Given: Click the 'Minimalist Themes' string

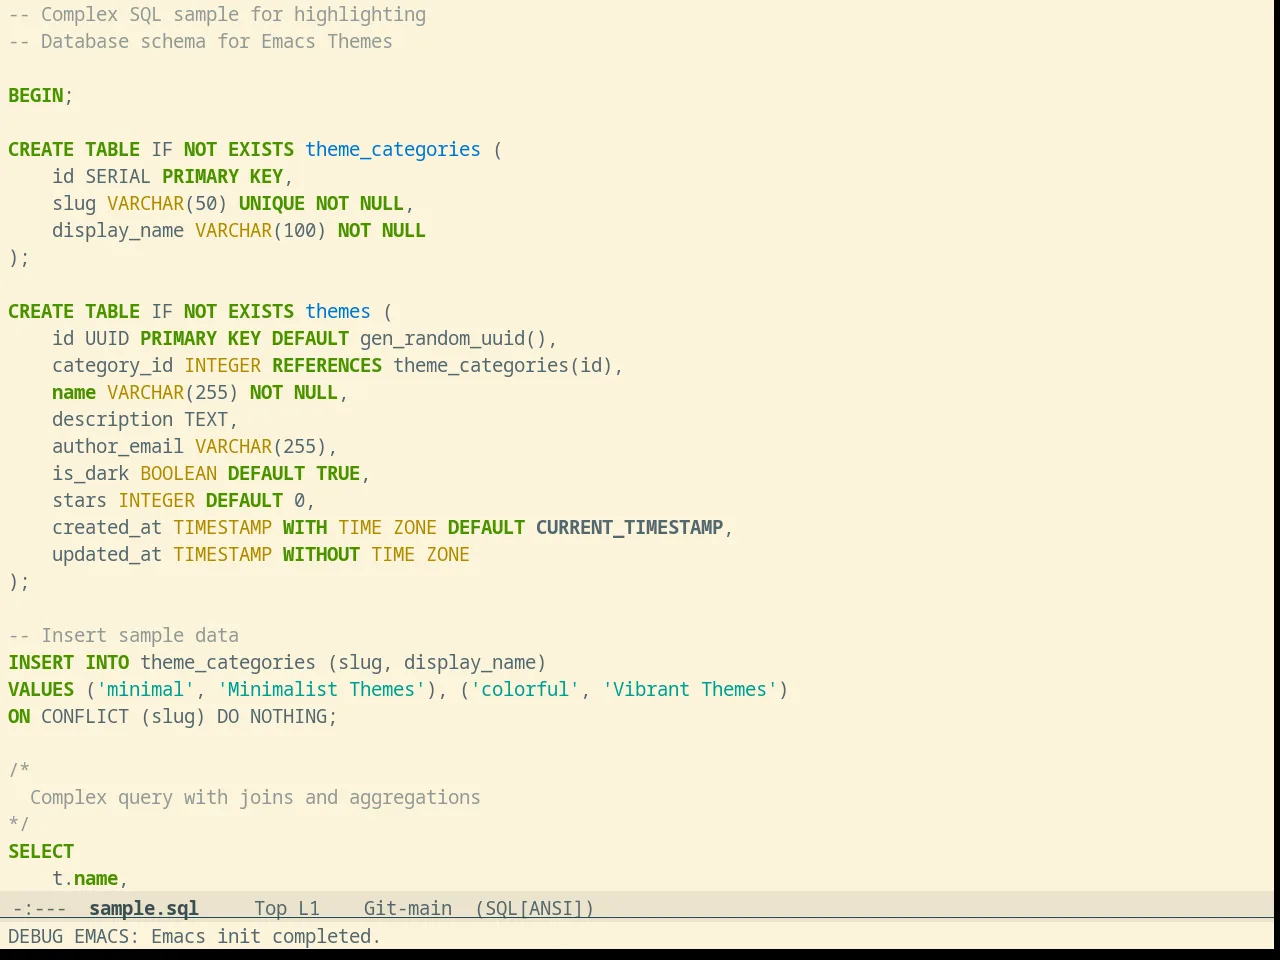Looking at the screenshot, I should pyautogui.click(x=321, y=689).
